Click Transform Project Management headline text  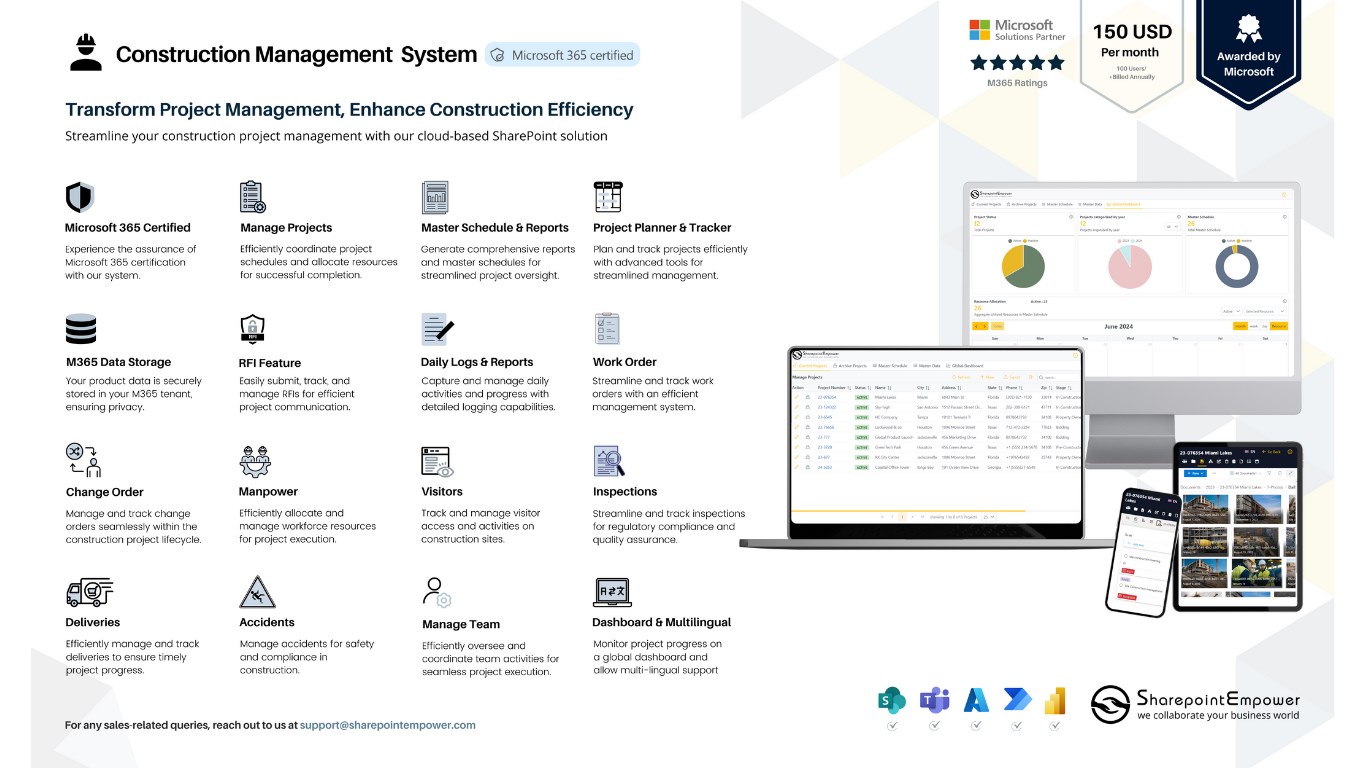[349, 109]
